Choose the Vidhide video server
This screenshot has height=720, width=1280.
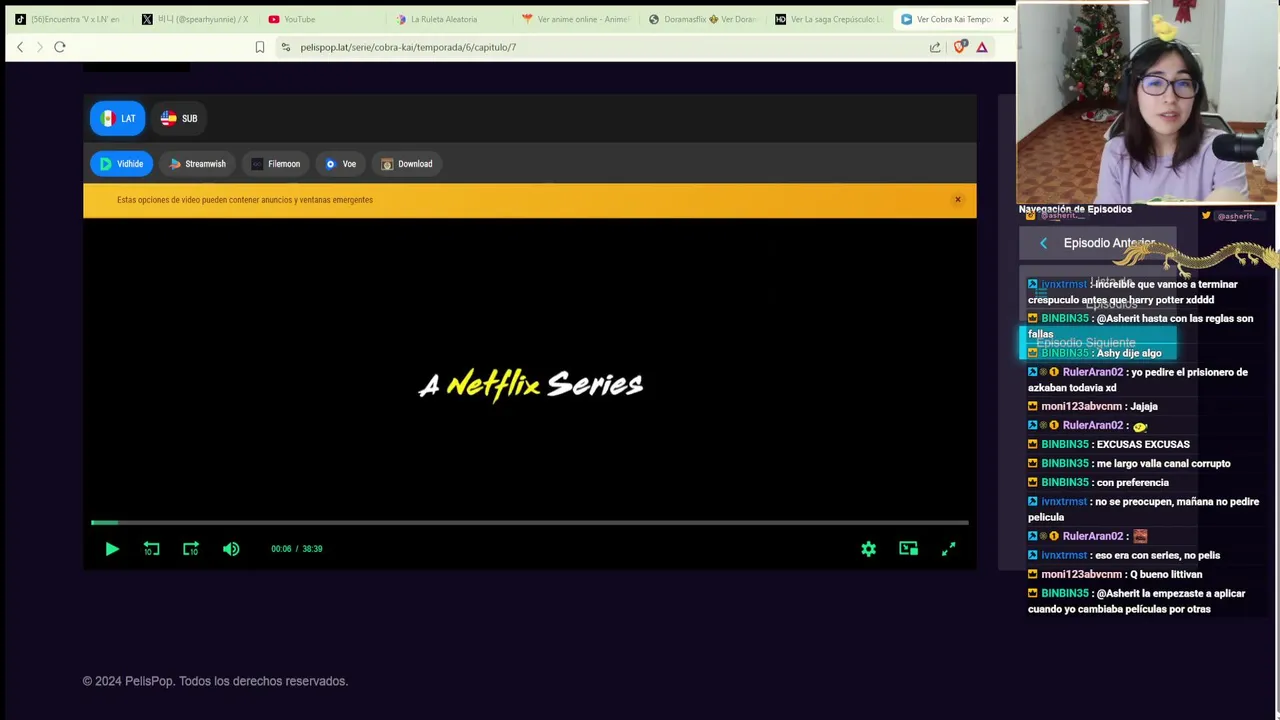tap(121, 164)
